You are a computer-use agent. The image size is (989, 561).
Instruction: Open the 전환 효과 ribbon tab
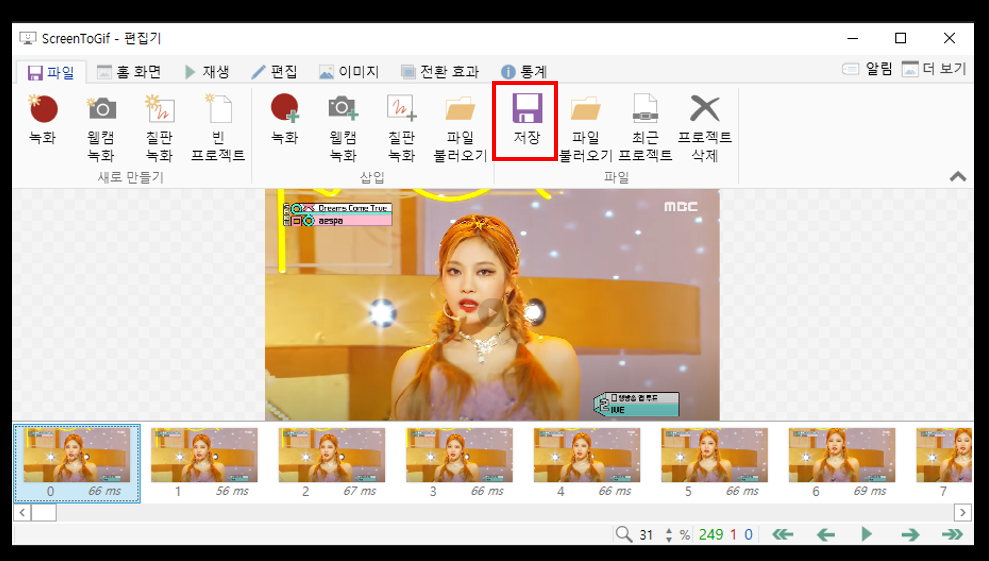click(440, 72)
